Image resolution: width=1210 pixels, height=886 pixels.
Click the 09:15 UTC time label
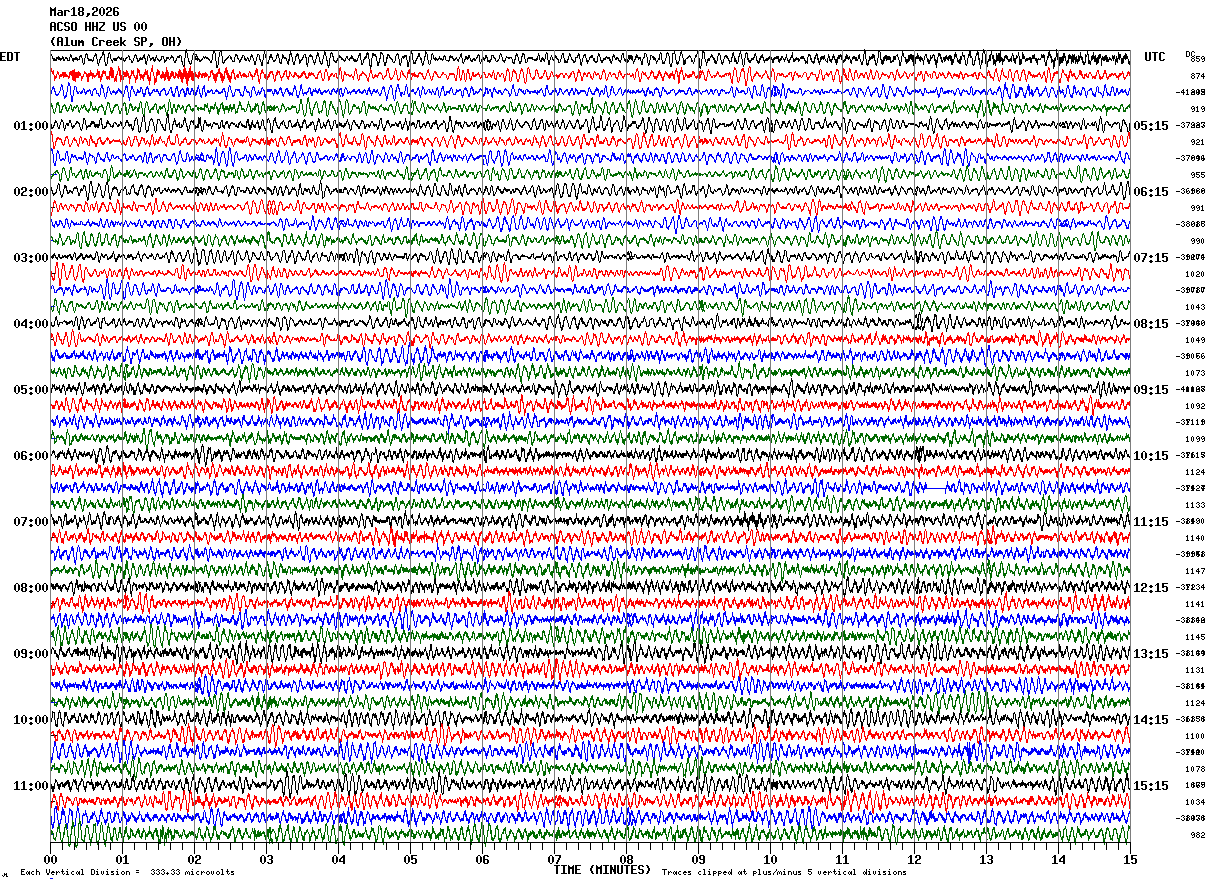(1151, 390)
